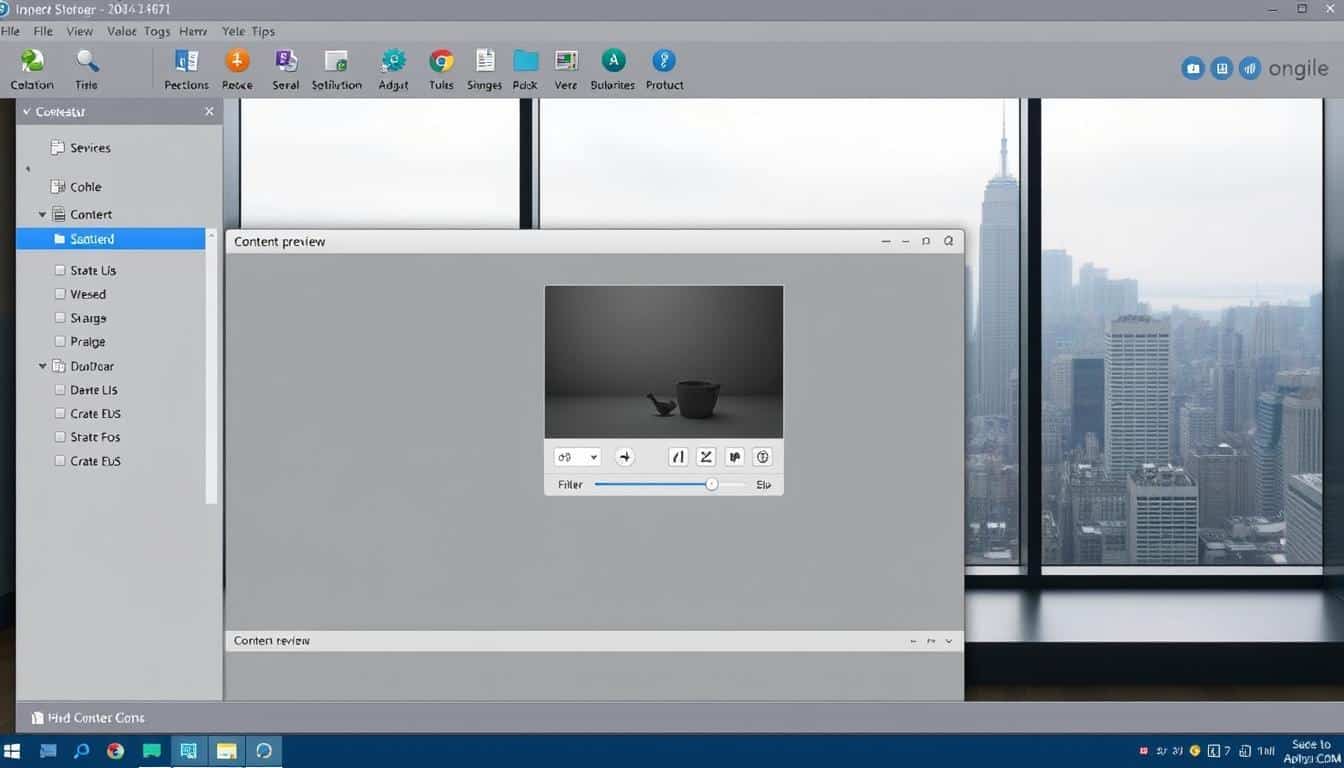Open the blue Pdck folder icon
1344x768 pixels.
coord(525,62)
